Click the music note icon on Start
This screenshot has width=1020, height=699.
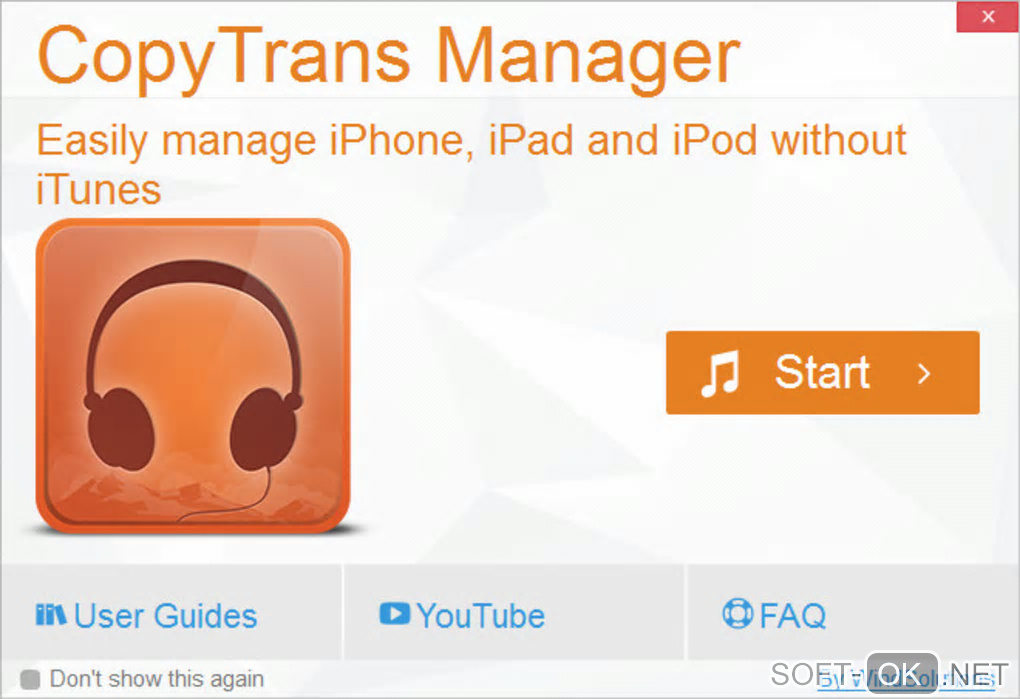pyautogui.click(x=720, y=373)
